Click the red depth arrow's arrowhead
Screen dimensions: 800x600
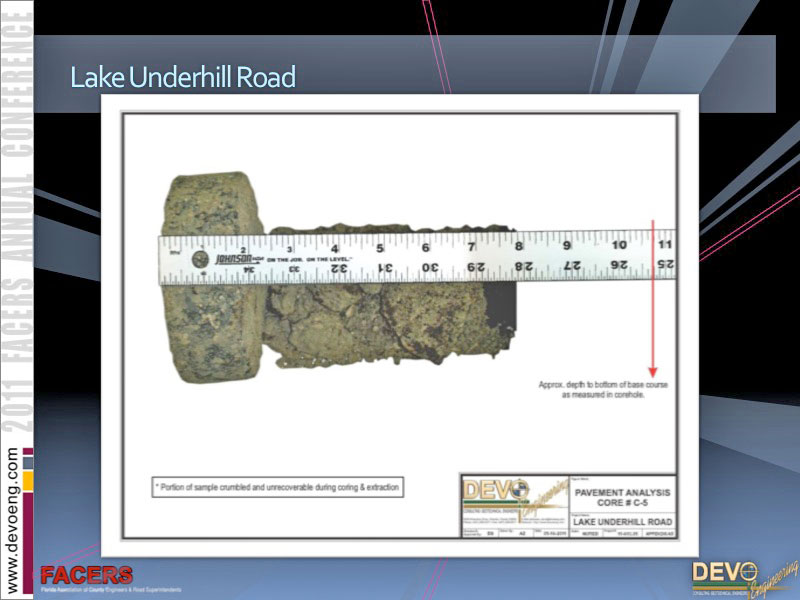(x=653, y=369)
